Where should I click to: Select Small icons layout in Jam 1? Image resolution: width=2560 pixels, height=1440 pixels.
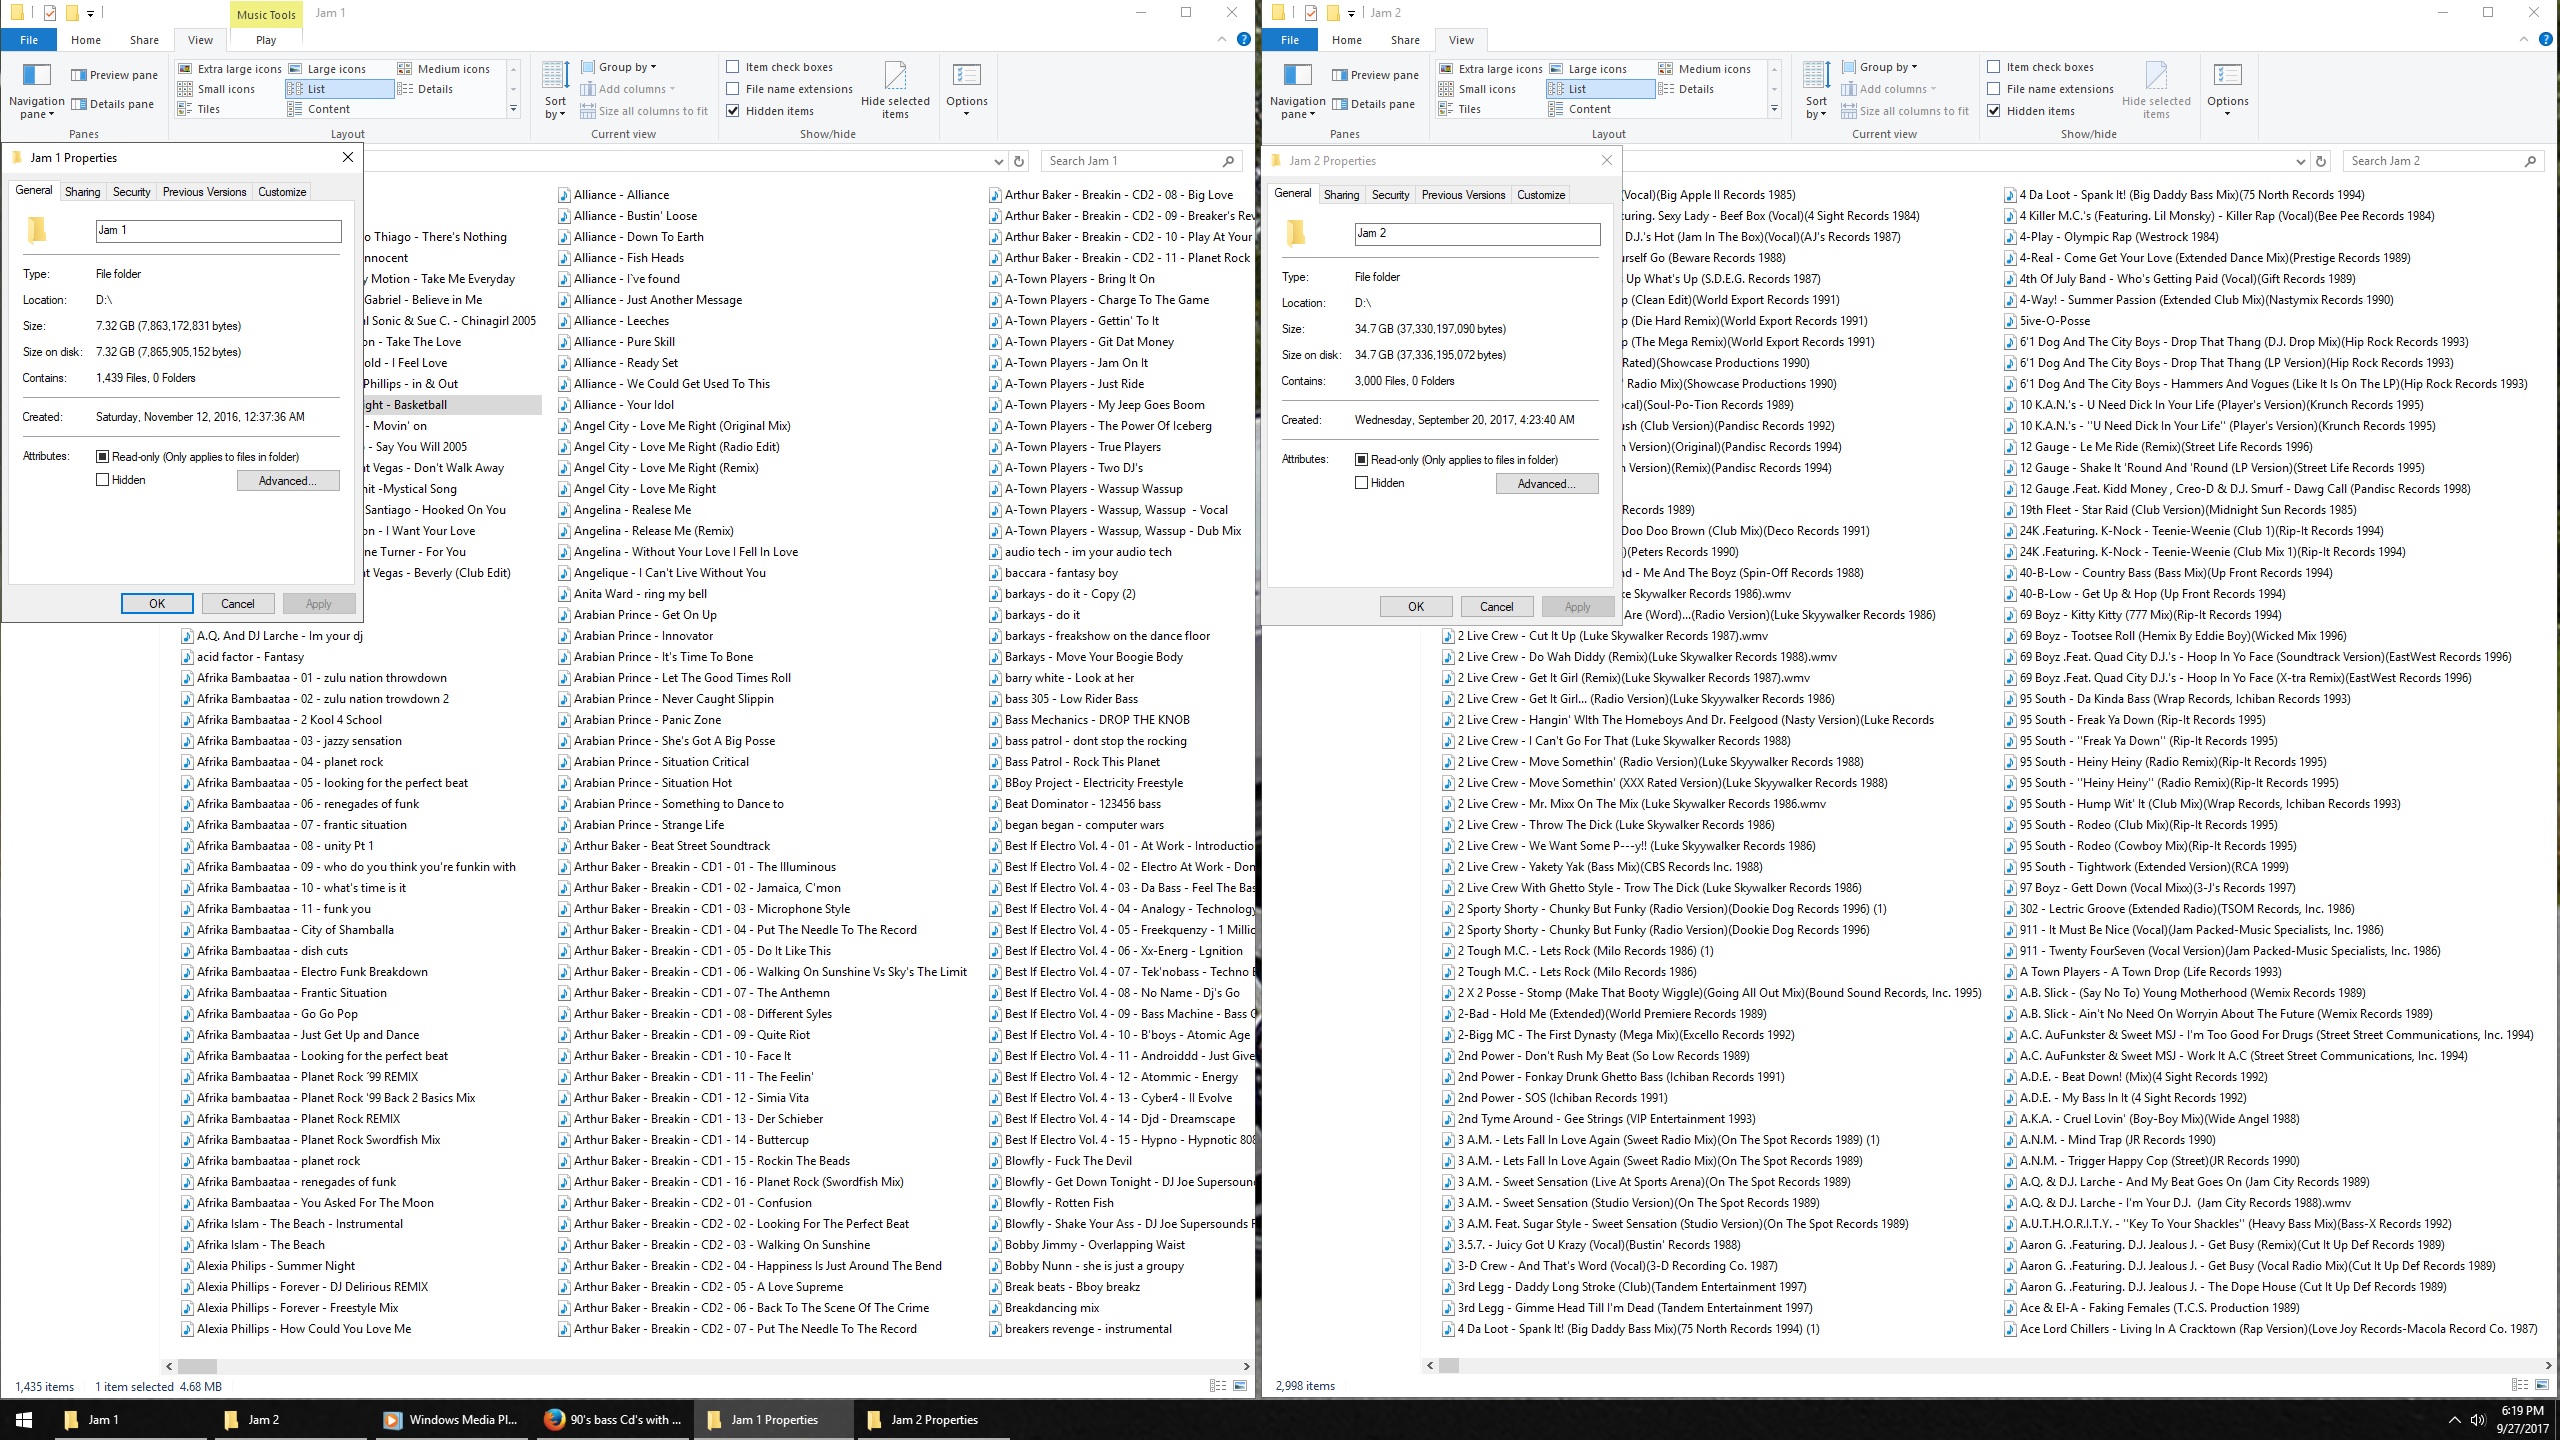click(x=216, y=89)
